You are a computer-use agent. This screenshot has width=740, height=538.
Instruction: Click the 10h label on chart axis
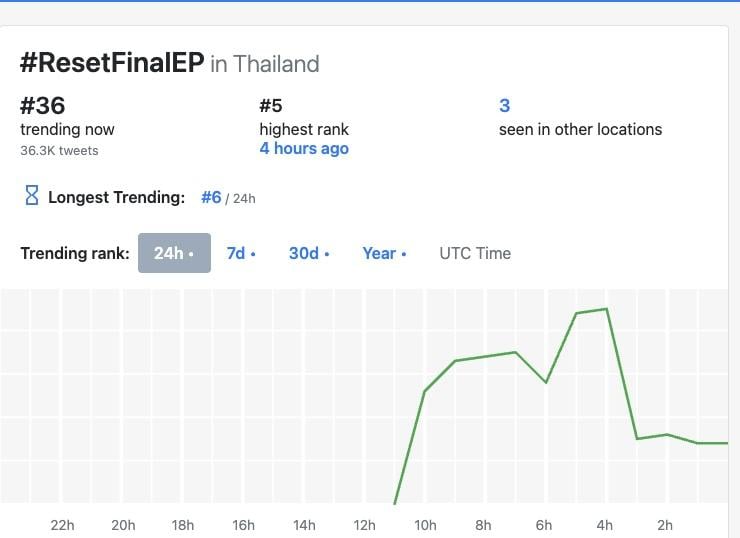coord(424,525)
